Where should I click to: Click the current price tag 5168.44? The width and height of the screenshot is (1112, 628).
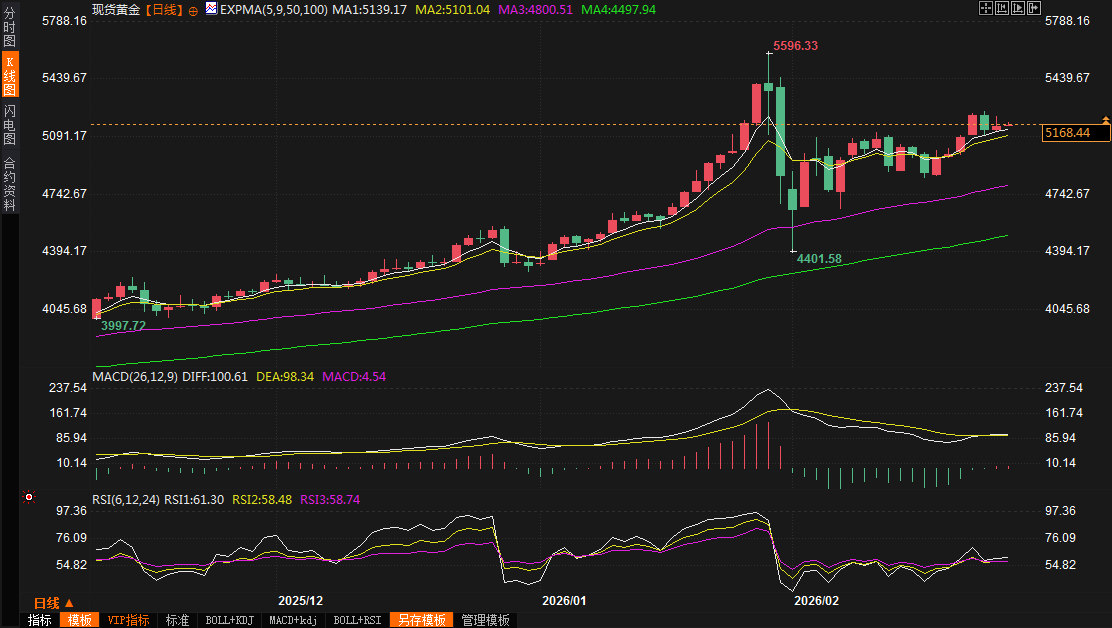coord(1075,133)
